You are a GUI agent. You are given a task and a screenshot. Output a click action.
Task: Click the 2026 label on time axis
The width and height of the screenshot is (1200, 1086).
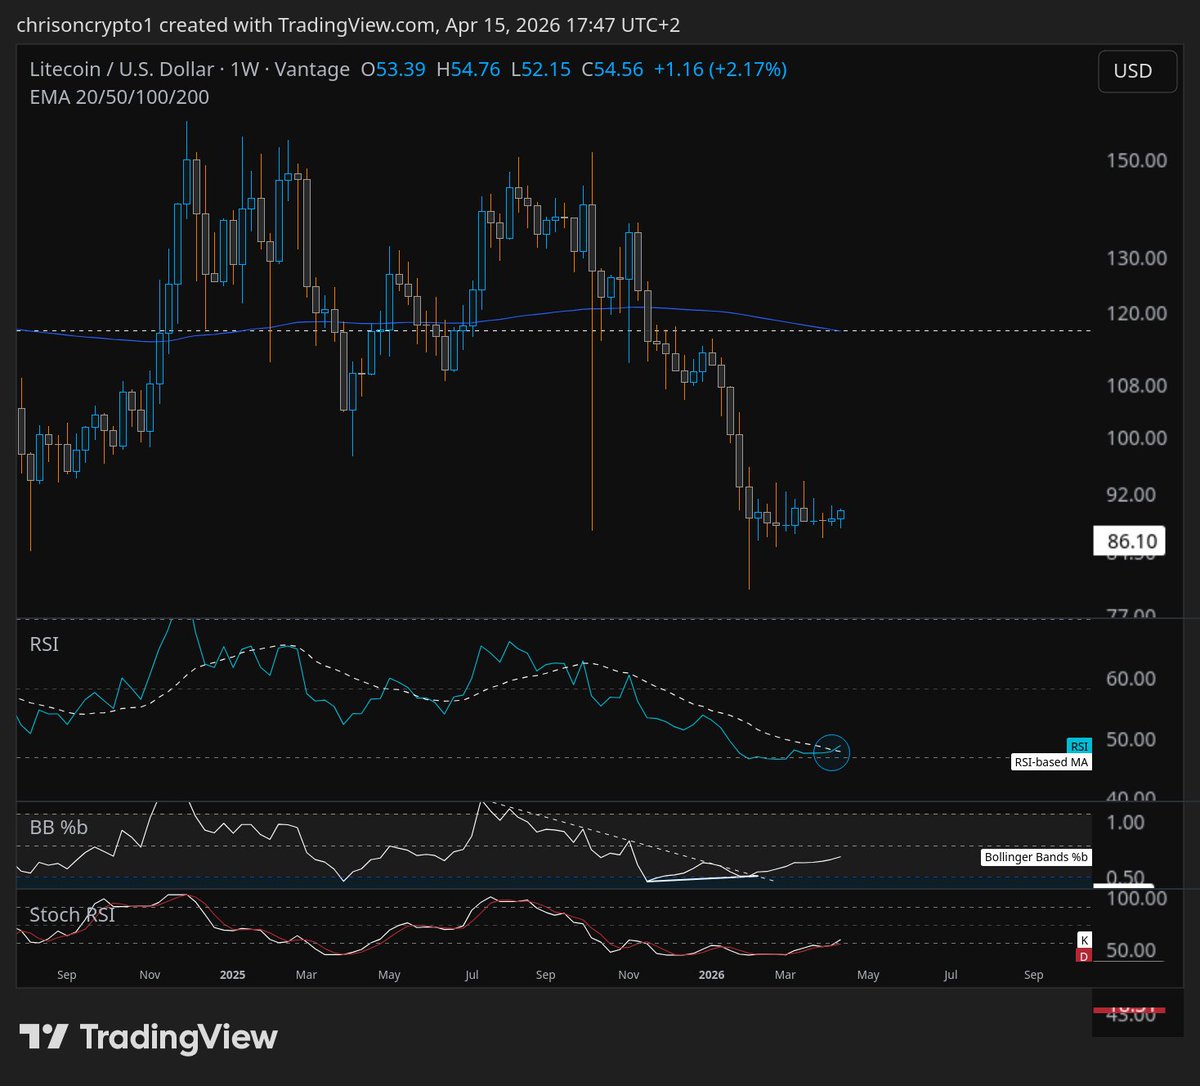click(711, 974)
